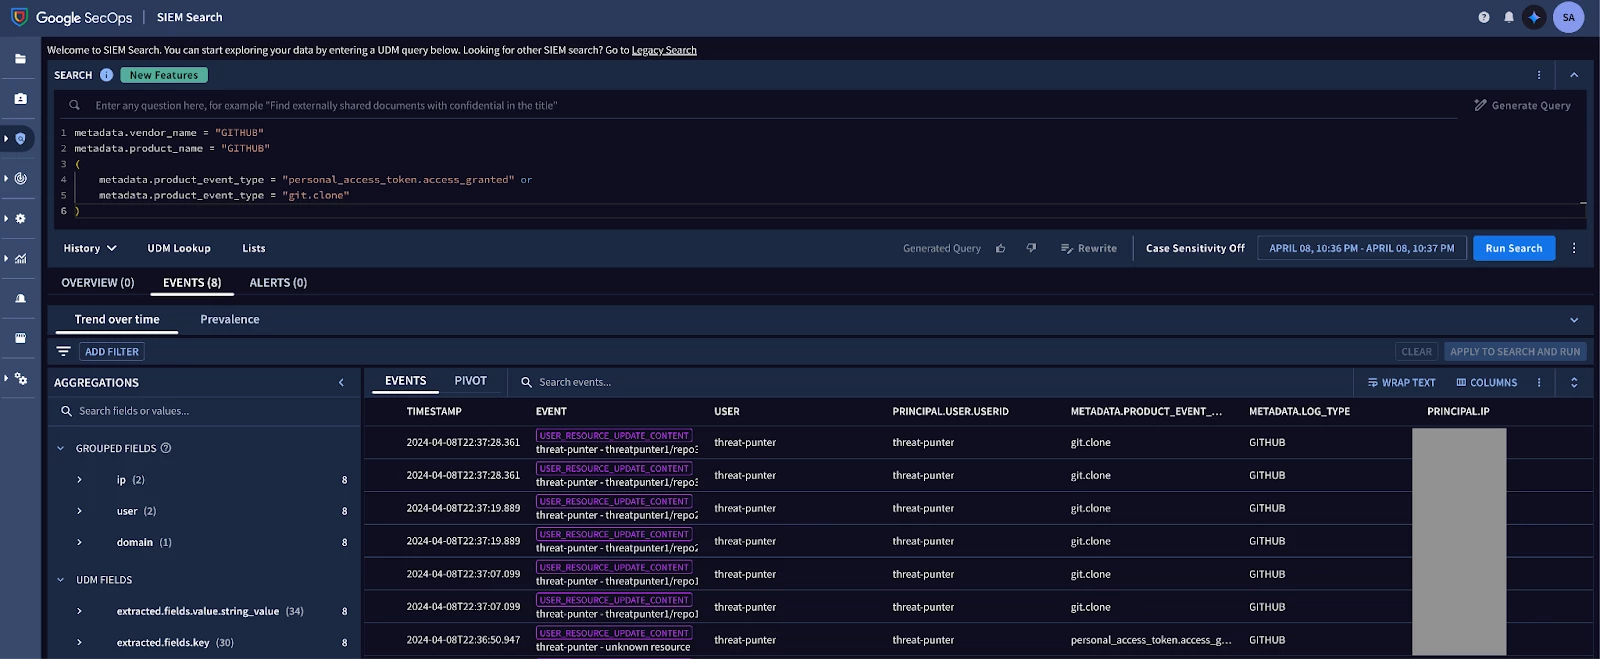Click thumbs down on Generated Query
This screenshot has height=659, width=1600.
click(1031, 248)
